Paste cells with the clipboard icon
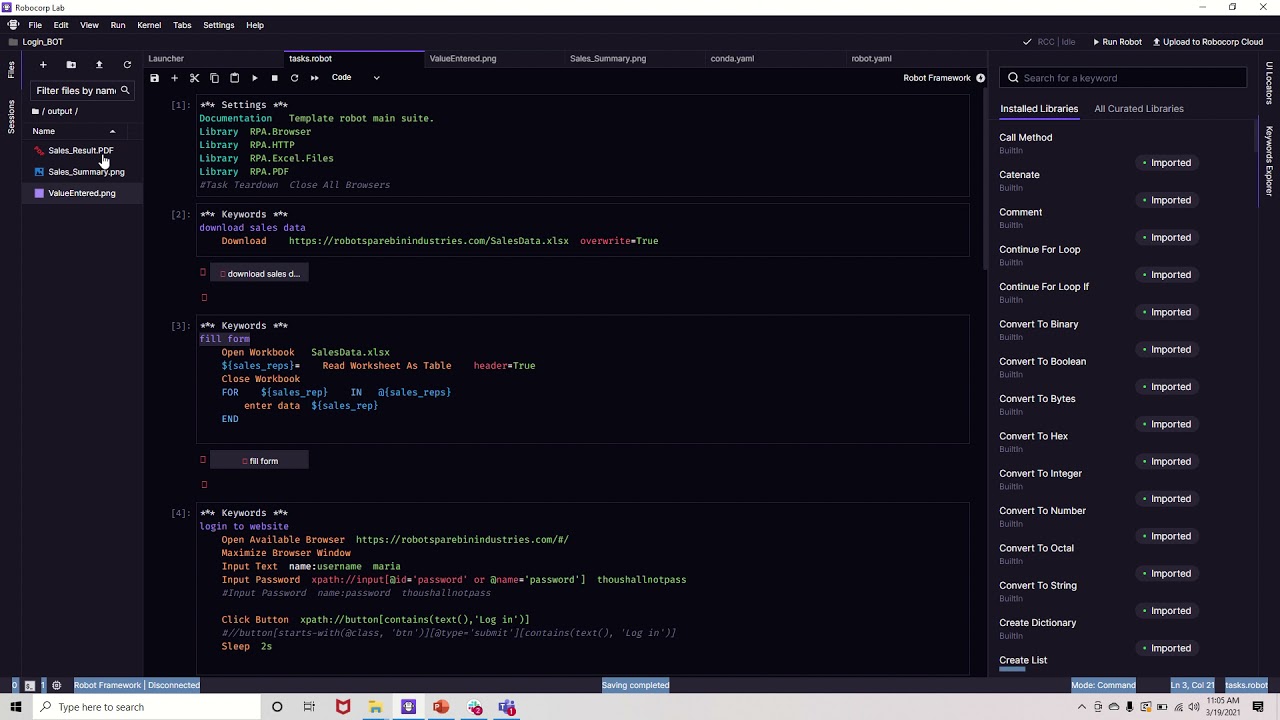This screenshot has width=1280, height=720. click(234, 78)
